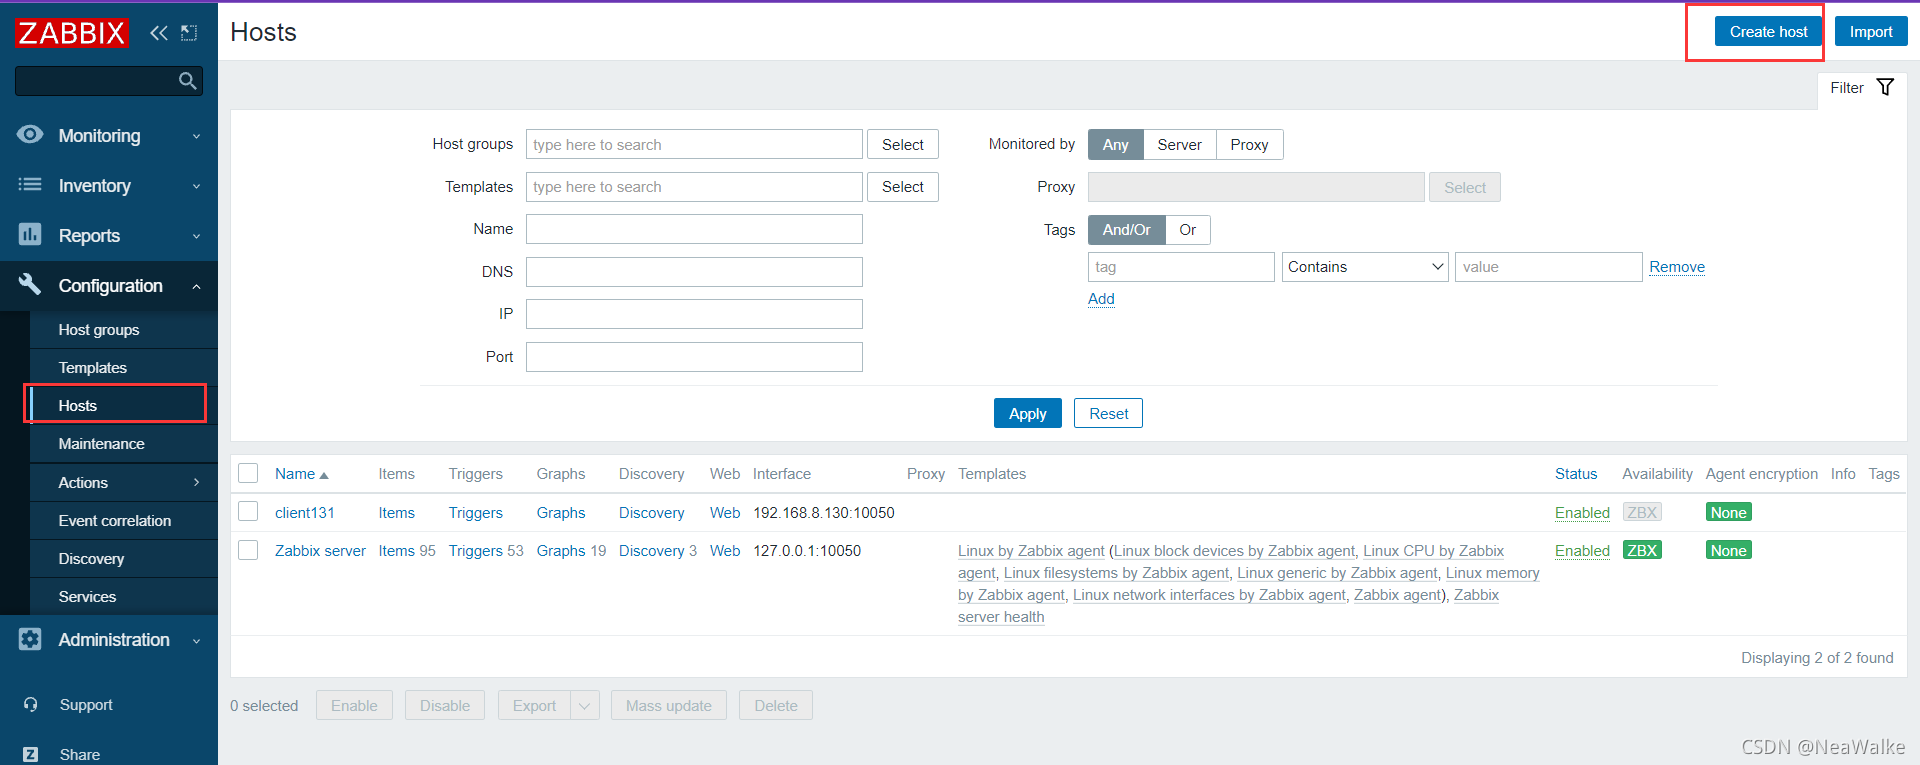The width and height of the screenshot is (1920, 765).
Task: Click grey ZBX availability badge for client131
Action: coord(1642,512)
